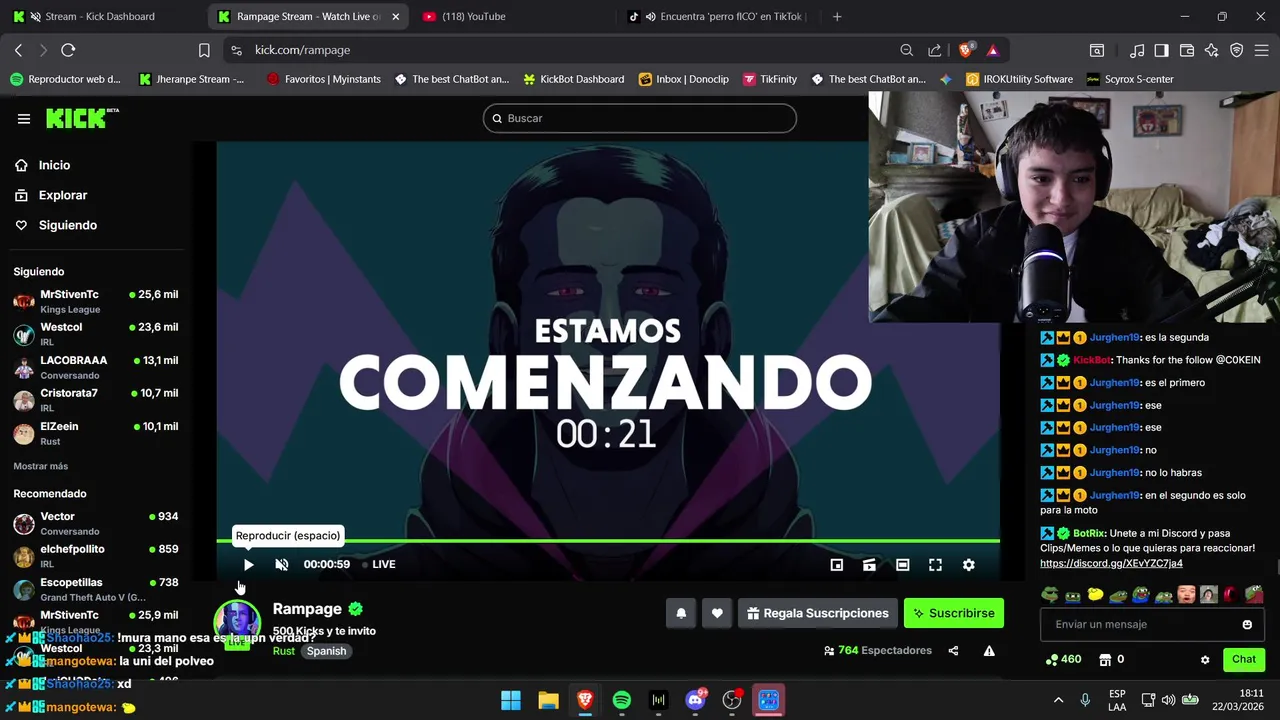1280x720 pixels.
Task: Go back in browser
Action: (x=18, y=50)
